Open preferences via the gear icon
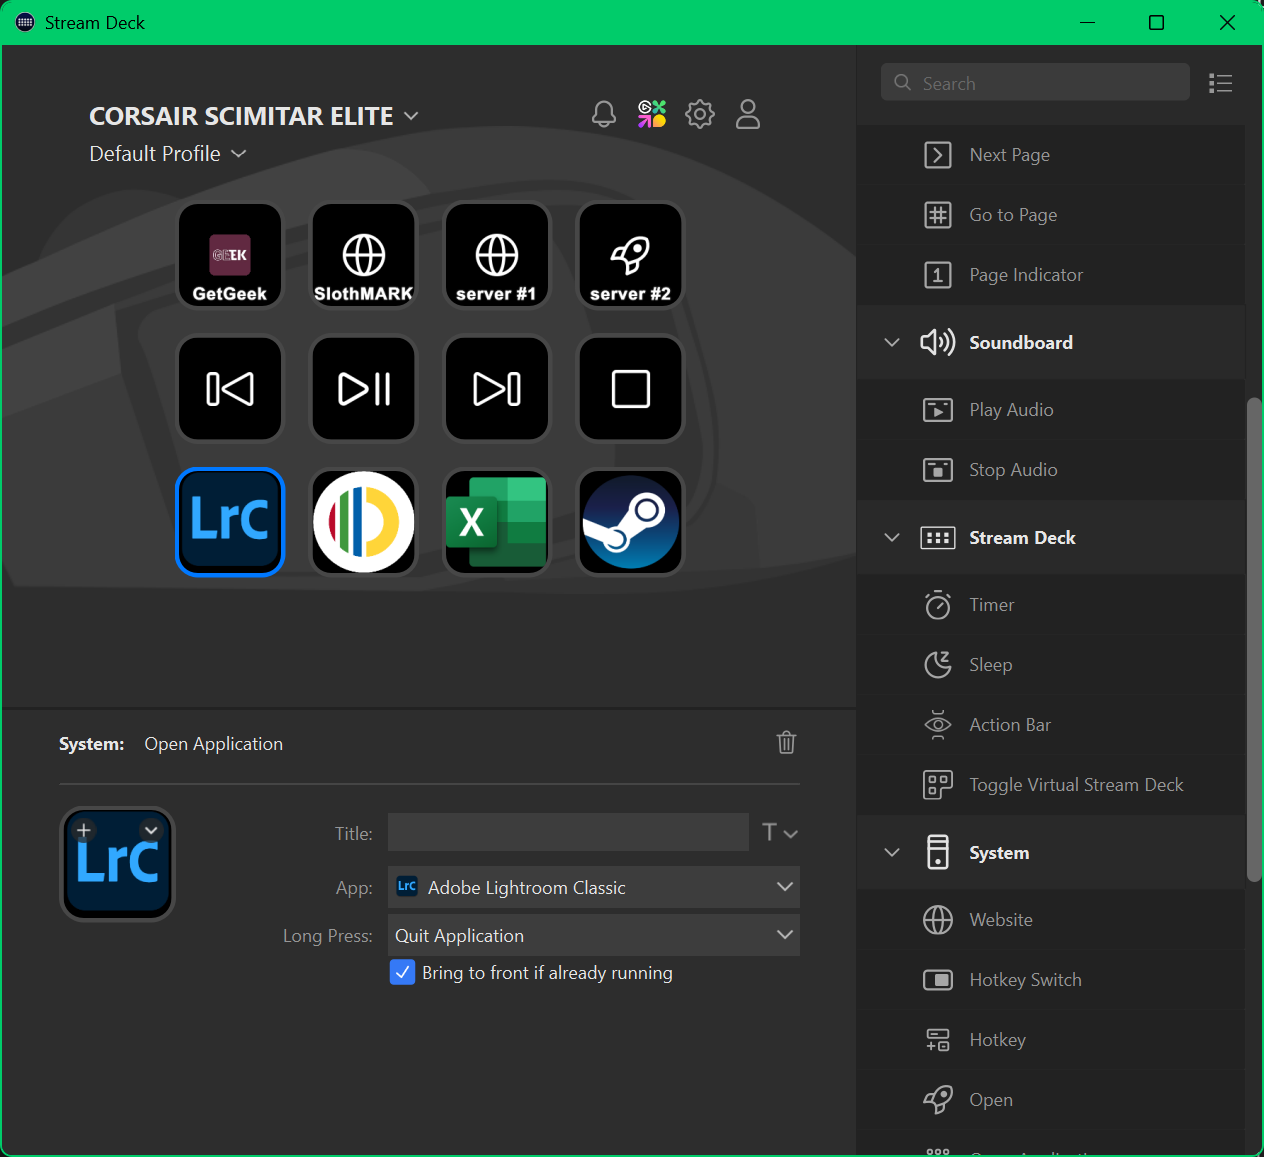Viewport: 1264px width, 1157px height. pos(700,114)
